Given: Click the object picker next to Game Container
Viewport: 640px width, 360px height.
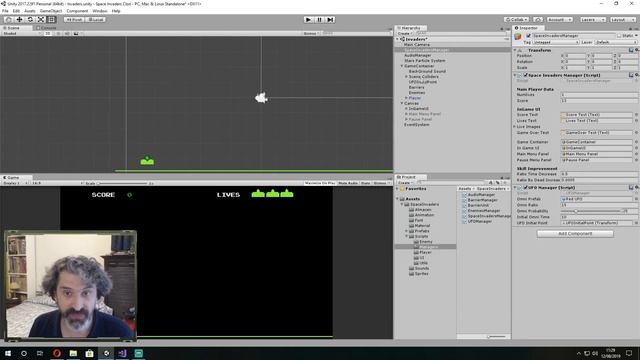Looking at the screenshot, I should (x=636, y=142).
